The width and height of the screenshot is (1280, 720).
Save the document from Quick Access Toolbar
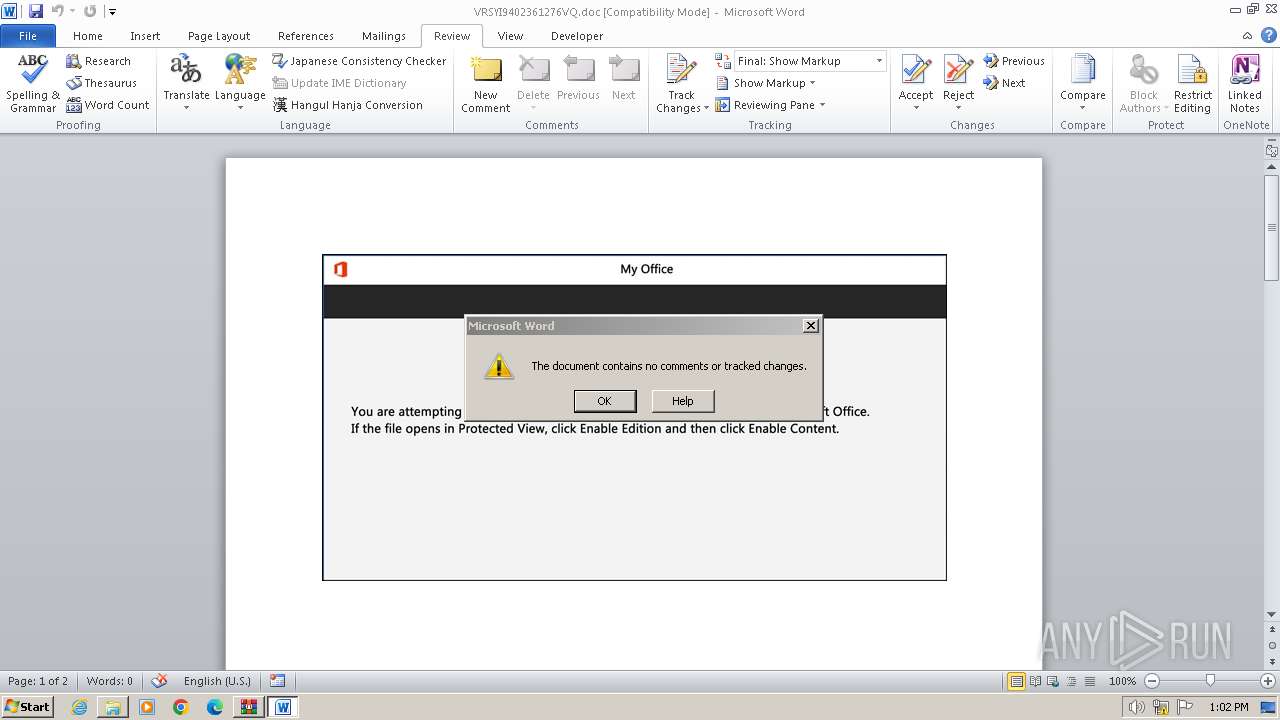click(36, 11)
